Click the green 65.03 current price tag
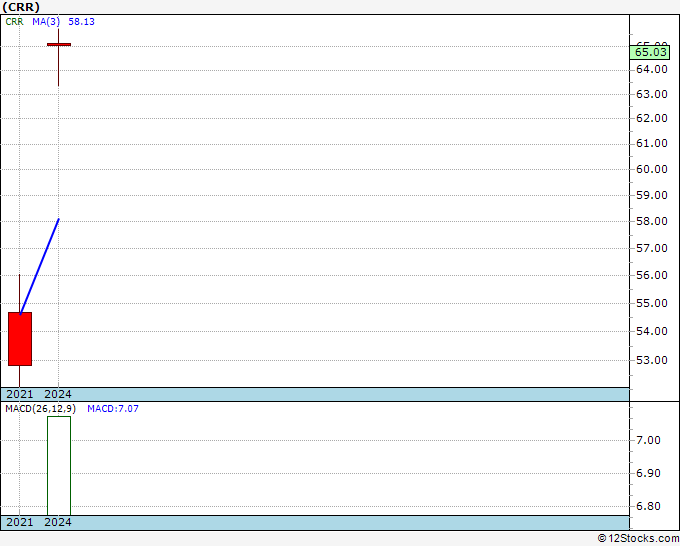 650,52
